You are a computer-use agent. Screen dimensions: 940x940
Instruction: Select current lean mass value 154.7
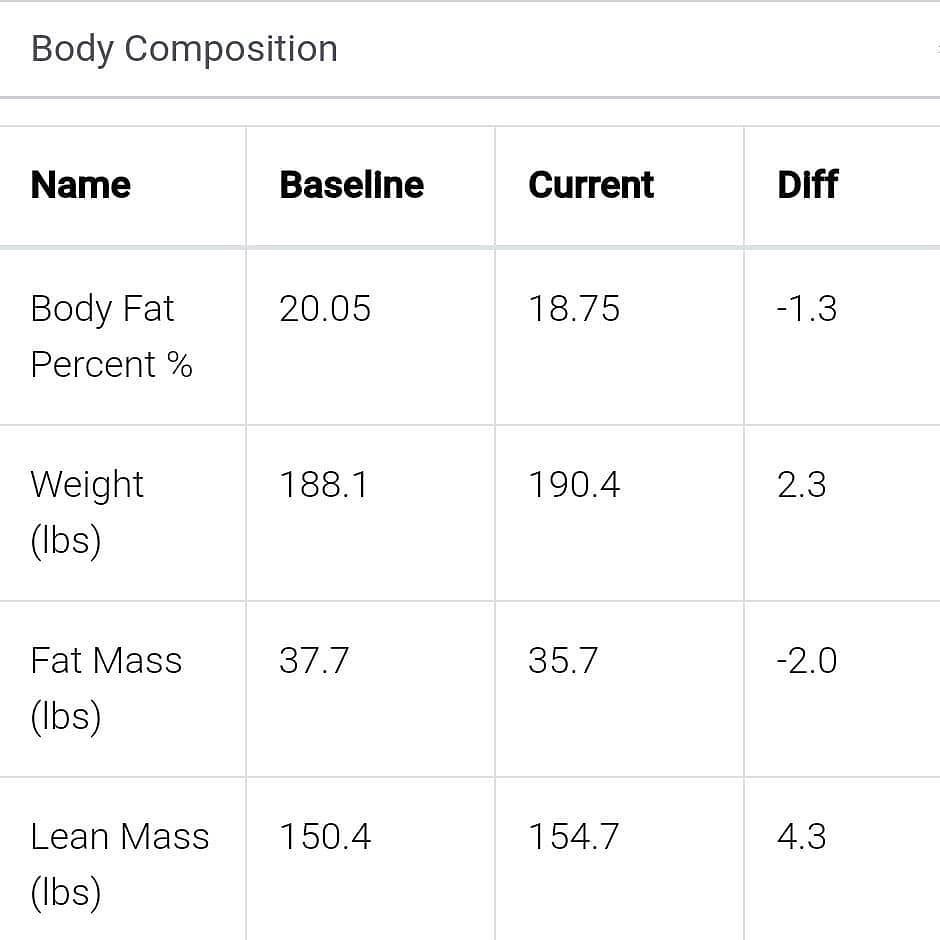pyautogui.click(x=574, y=837)
